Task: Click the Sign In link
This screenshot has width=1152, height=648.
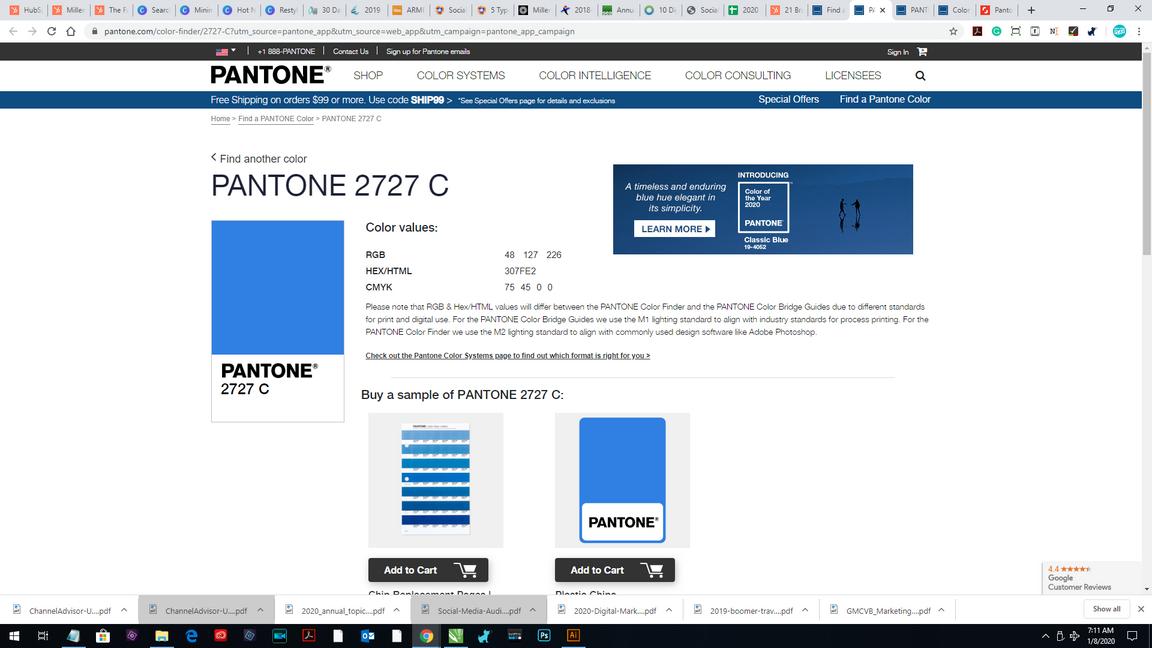Action: click(897, 52)
